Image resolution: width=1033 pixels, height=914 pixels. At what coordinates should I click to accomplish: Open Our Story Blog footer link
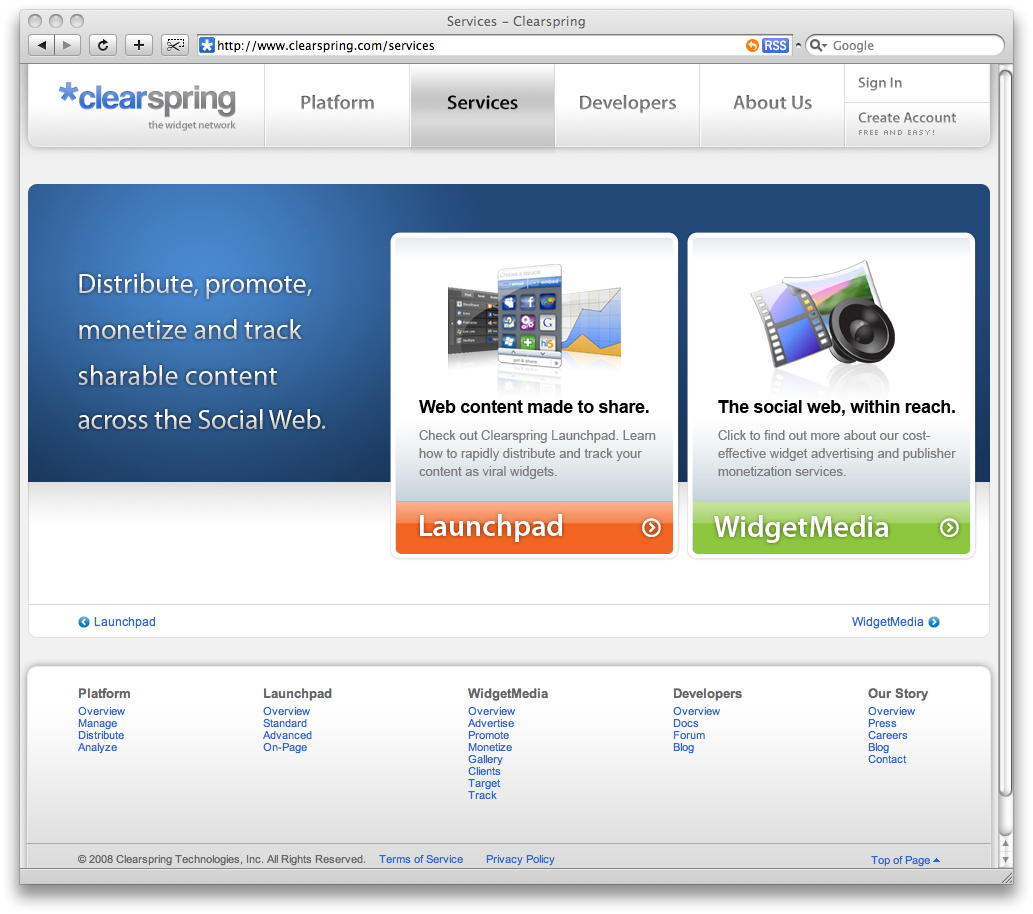(x=878, y=747)
